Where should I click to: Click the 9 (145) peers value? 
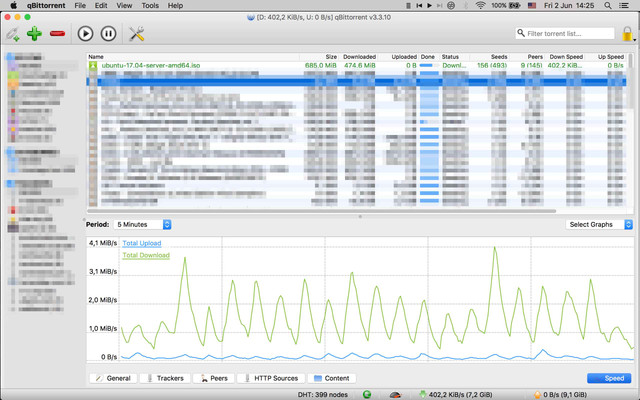pyautogui.click(x=531, y=65)
